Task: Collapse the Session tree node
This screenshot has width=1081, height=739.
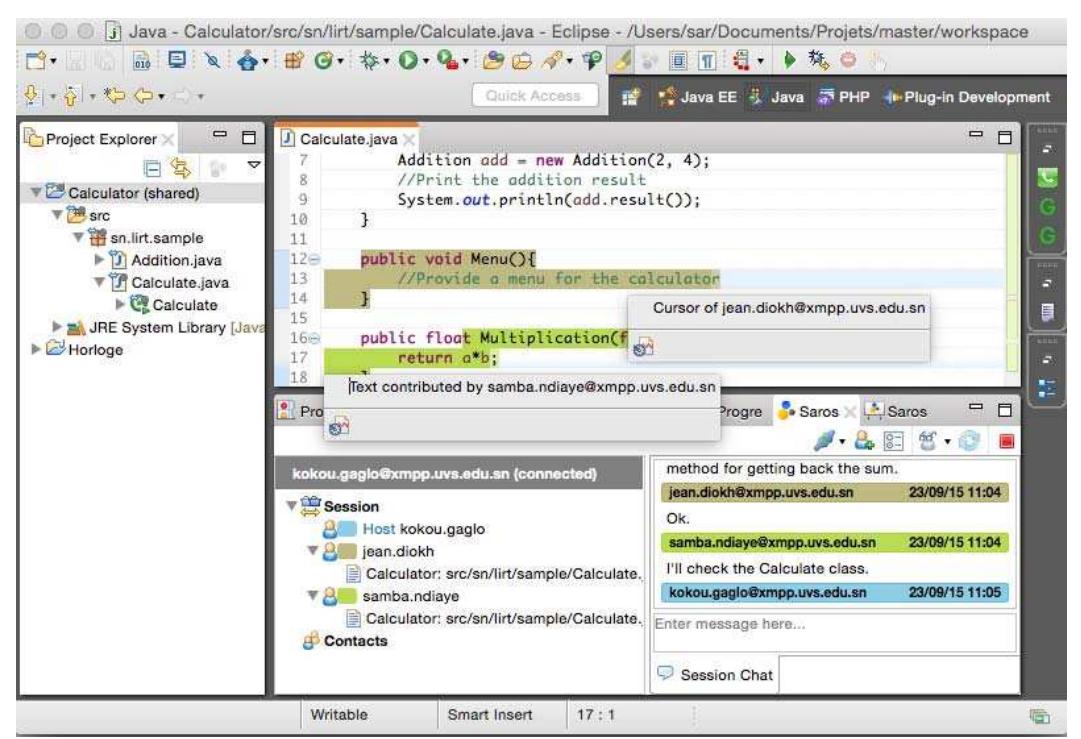Action: click(292, 506)
